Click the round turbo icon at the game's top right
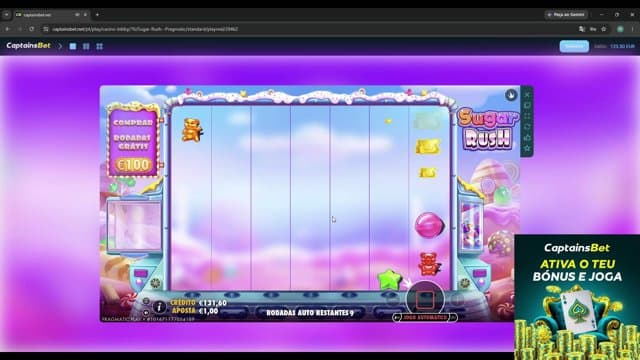Image resolution: width=640 pixels, height=360 pixels. pyautogui.click(x=511, y=95)
